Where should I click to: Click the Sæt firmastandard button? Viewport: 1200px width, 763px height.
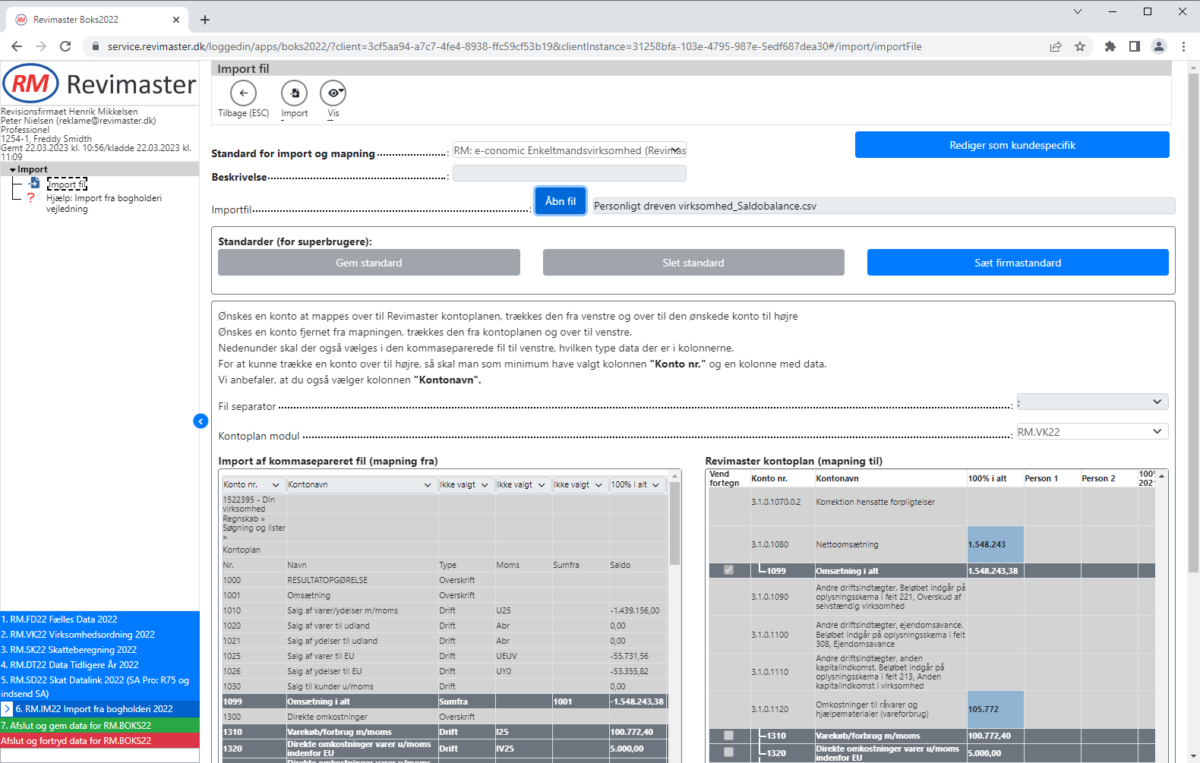tap(1017, 262)
